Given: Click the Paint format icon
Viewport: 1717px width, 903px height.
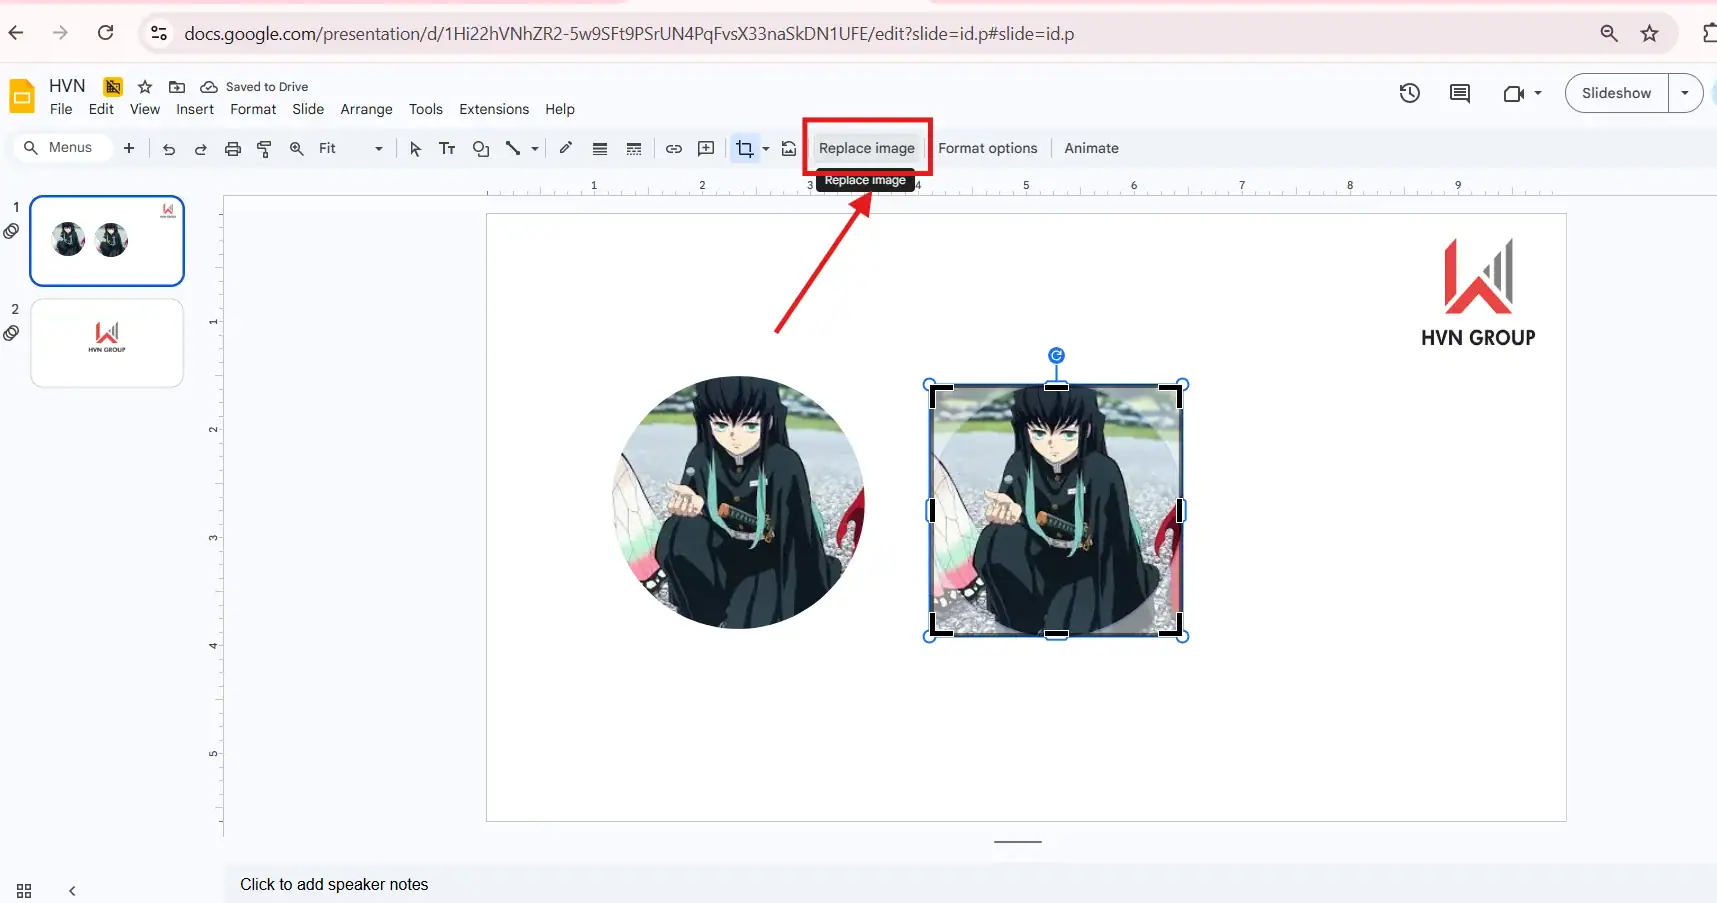Looking at the screenshot, I should 265,149.
